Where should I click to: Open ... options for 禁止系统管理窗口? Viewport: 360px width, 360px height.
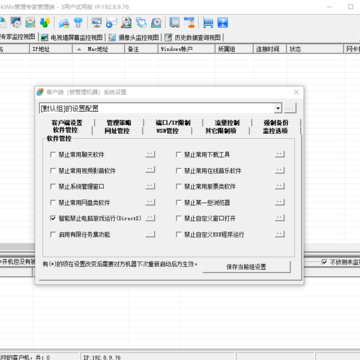[x=151, y=186]
